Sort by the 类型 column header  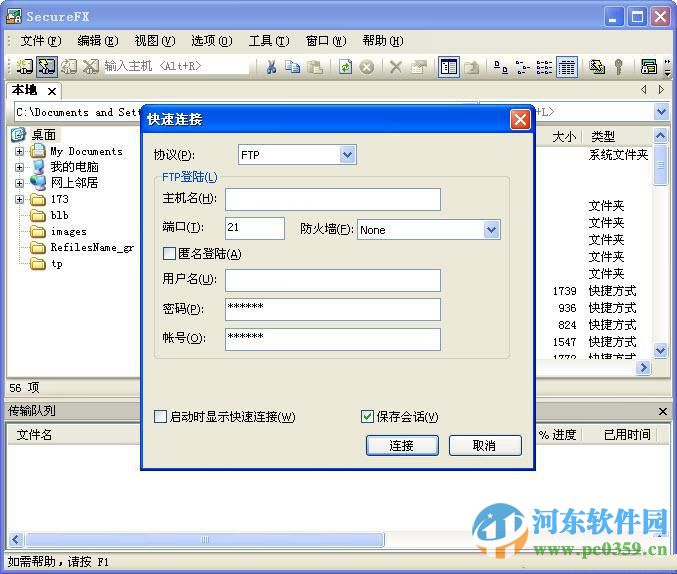(603, 137)
